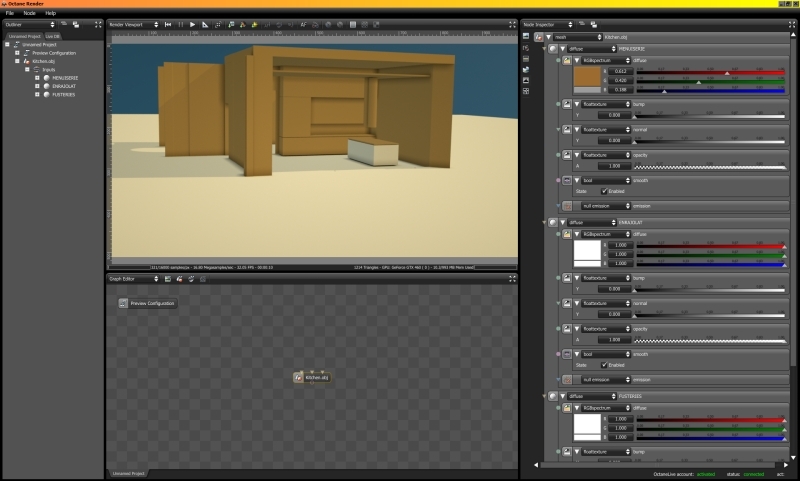Click the MENUISERIE opacity value field 1.000
Screen dimensions: 800x481
coord(614,166)
